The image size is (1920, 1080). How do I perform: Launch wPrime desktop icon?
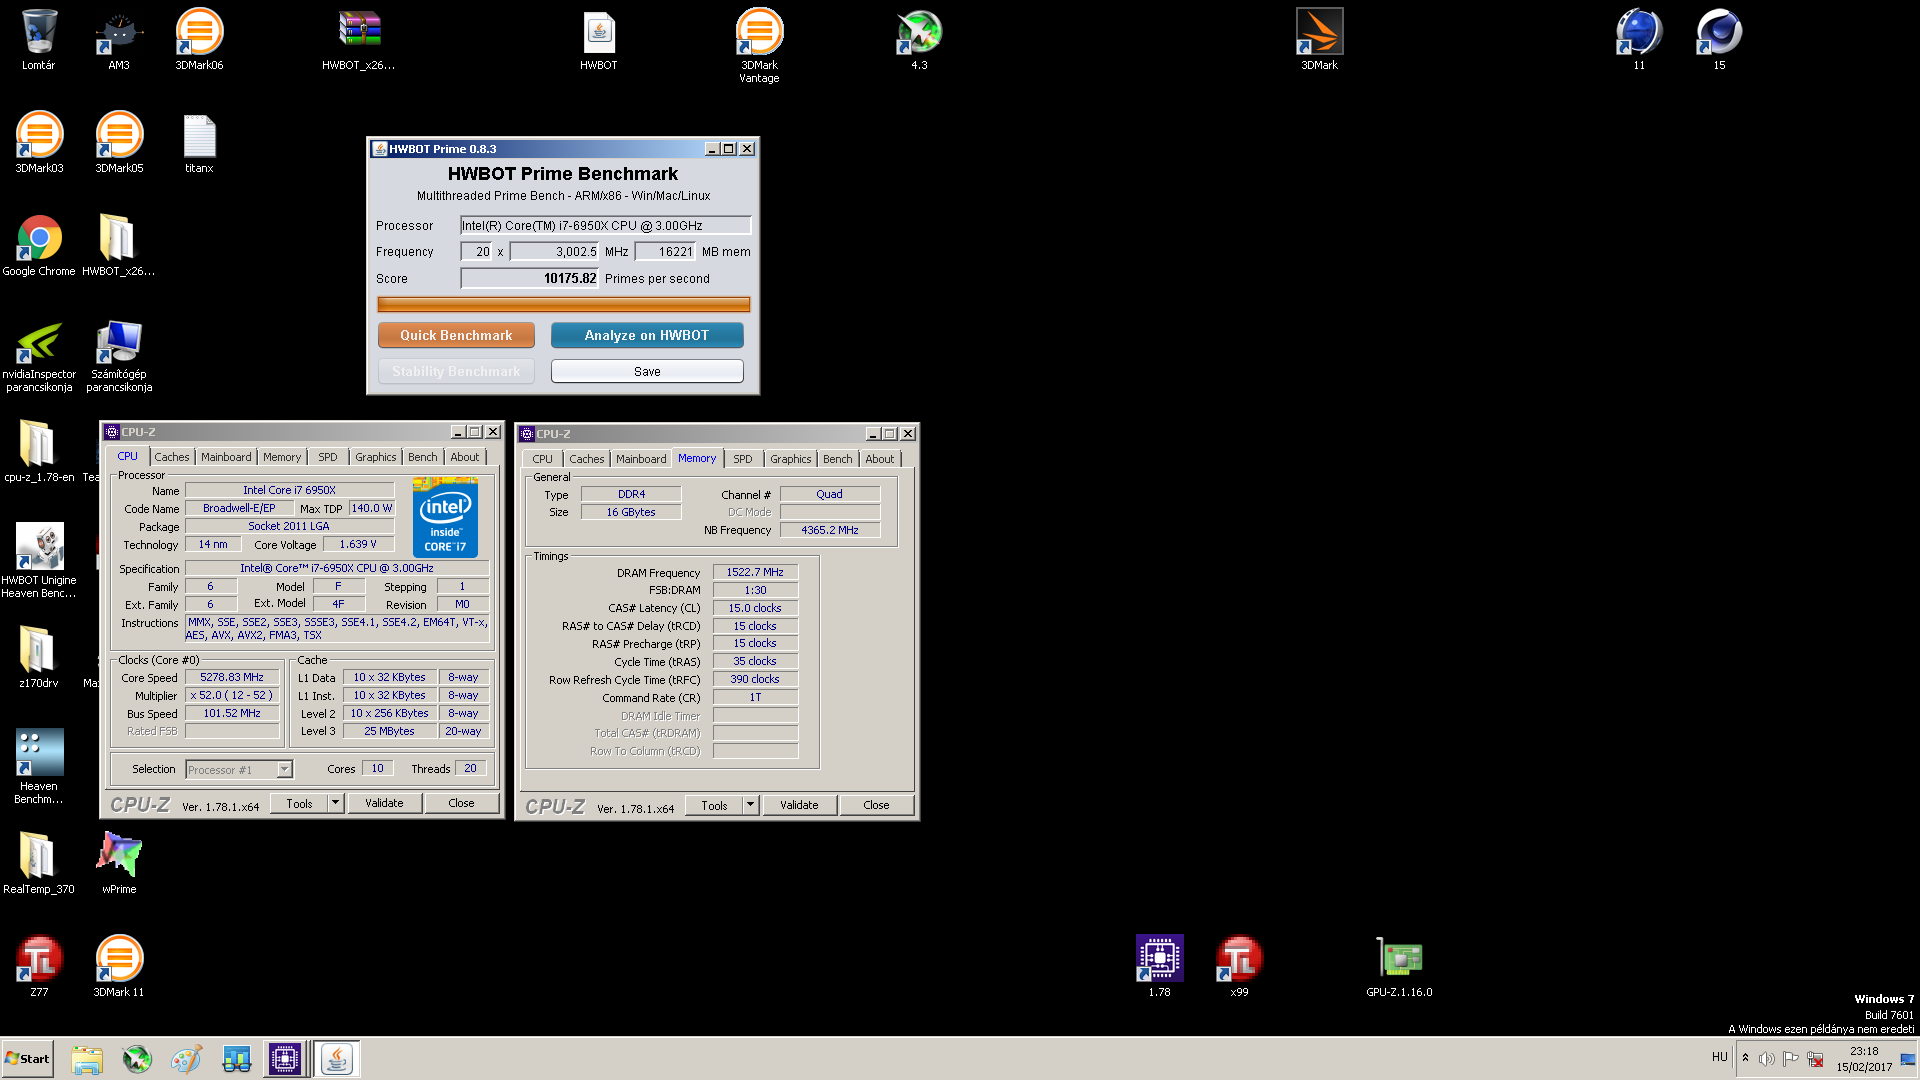(x=119, y=864)
